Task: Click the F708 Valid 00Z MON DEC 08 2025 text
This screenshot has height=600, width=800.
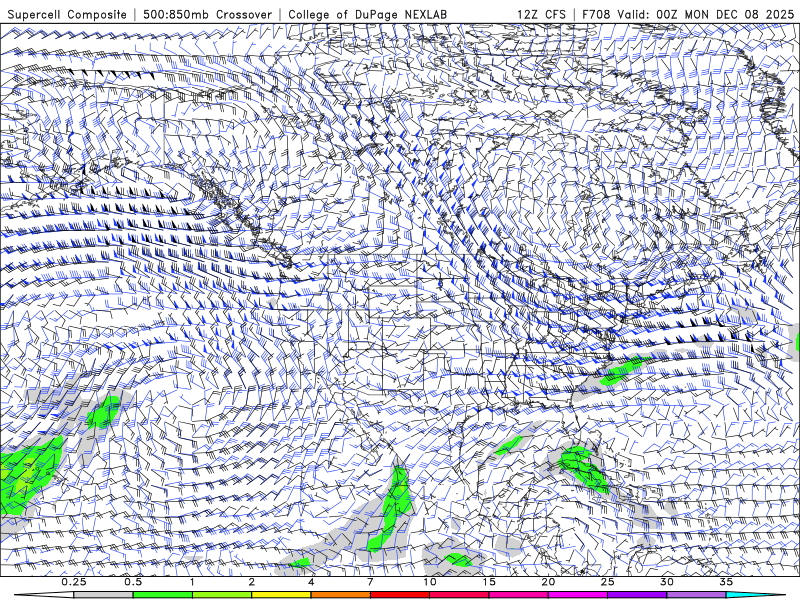Action: coord(688,14)
